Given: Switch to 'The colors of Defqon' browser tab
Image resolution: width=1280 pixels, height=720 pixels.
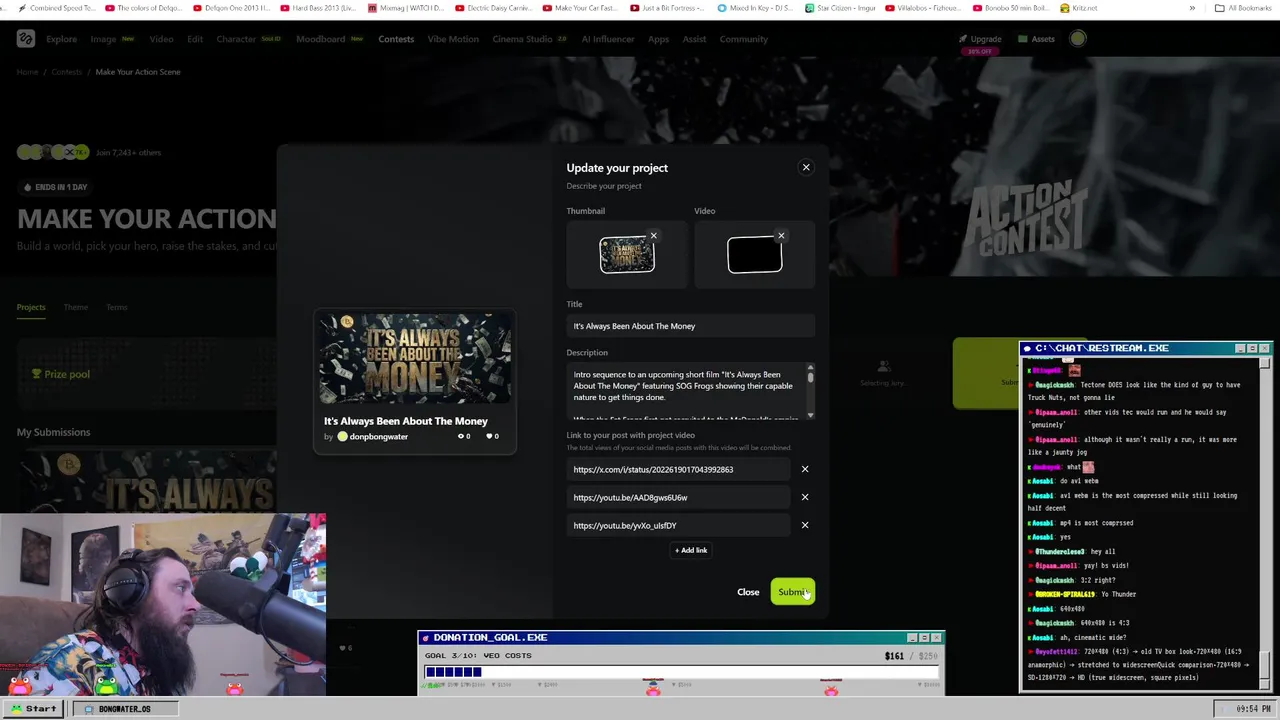Looking at the screenshot, I should click(144, 8).
